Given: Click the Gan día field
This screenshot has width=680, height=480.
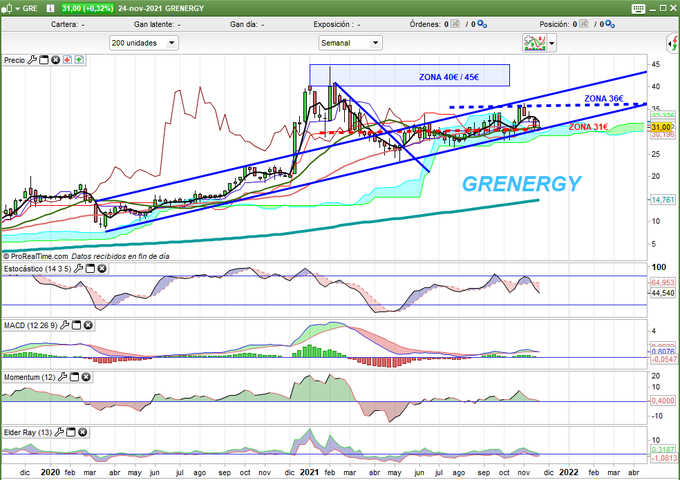Looking at the screenshot, I should (247, 25).
